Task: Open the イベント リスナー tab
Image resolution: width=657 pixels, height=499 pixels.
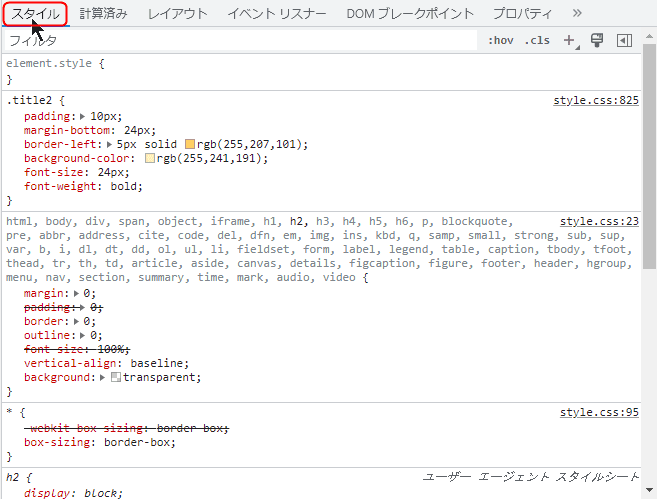Action: 277,14
